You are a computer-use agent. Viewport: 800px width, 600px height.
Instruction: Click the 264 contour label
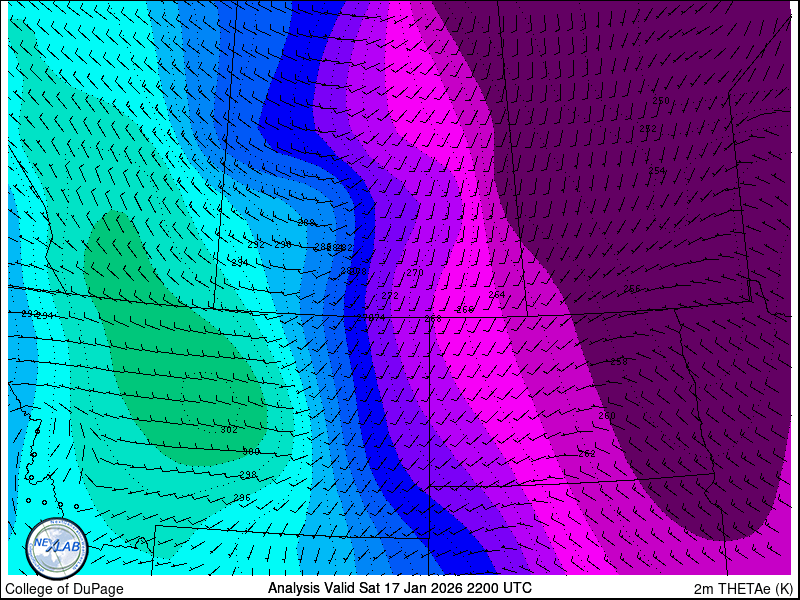[496, 294]
